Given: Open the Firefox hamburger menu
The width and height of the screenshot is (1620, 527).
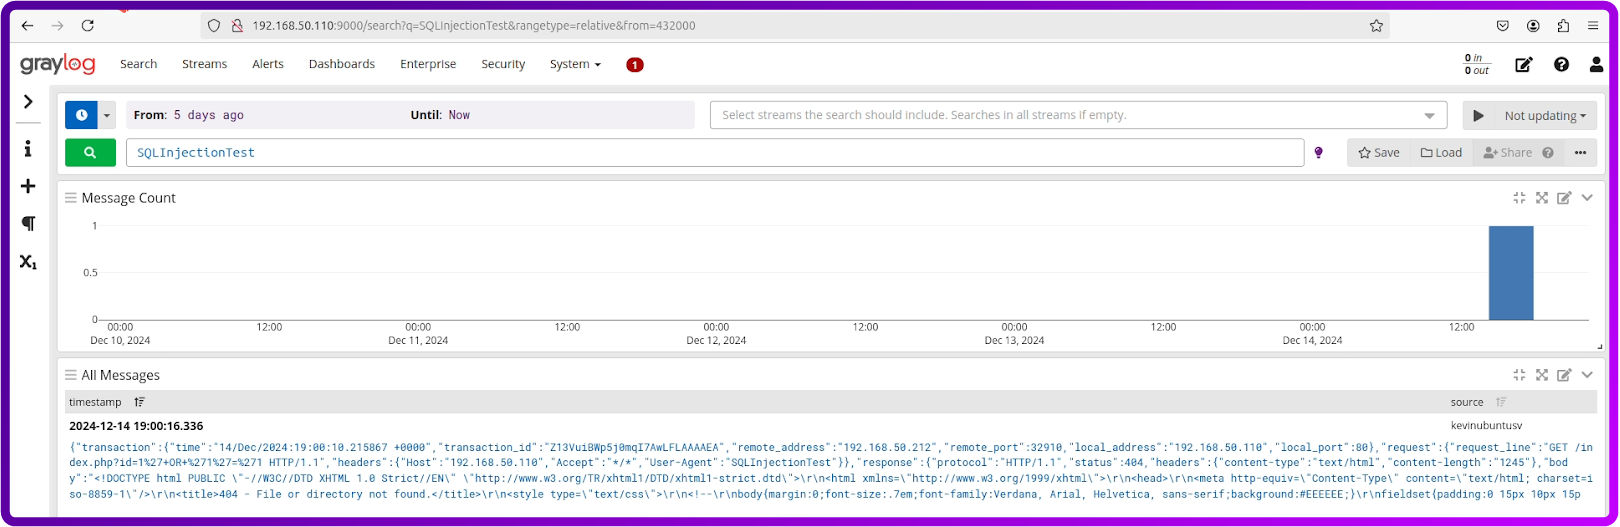Looking at the screenshot, I should pos(1593,26).
